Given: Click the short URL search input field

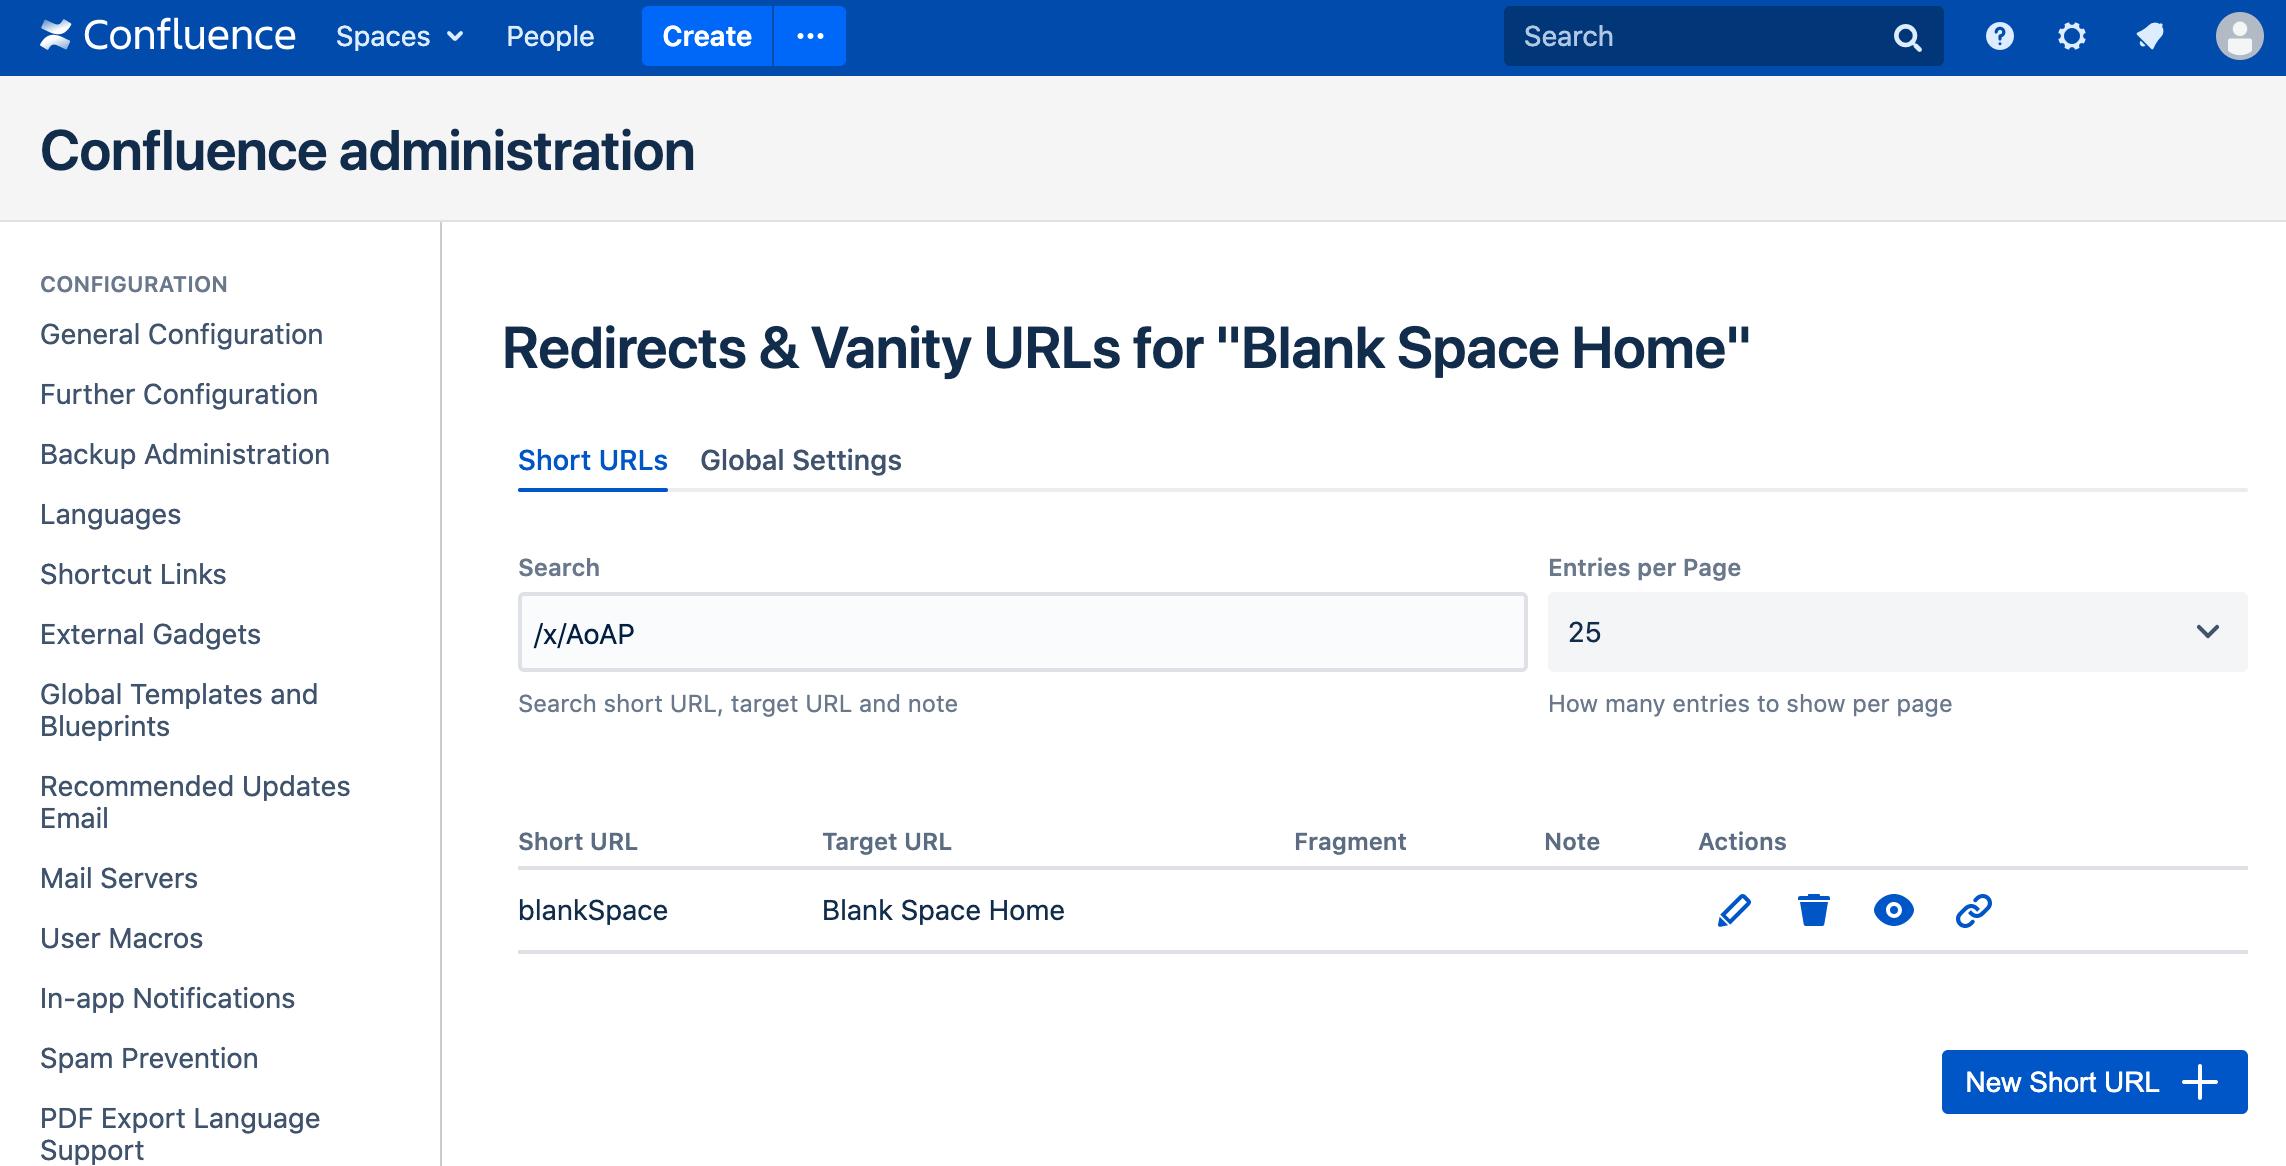Looking at the screenshot, I should tap(1022, 632).
